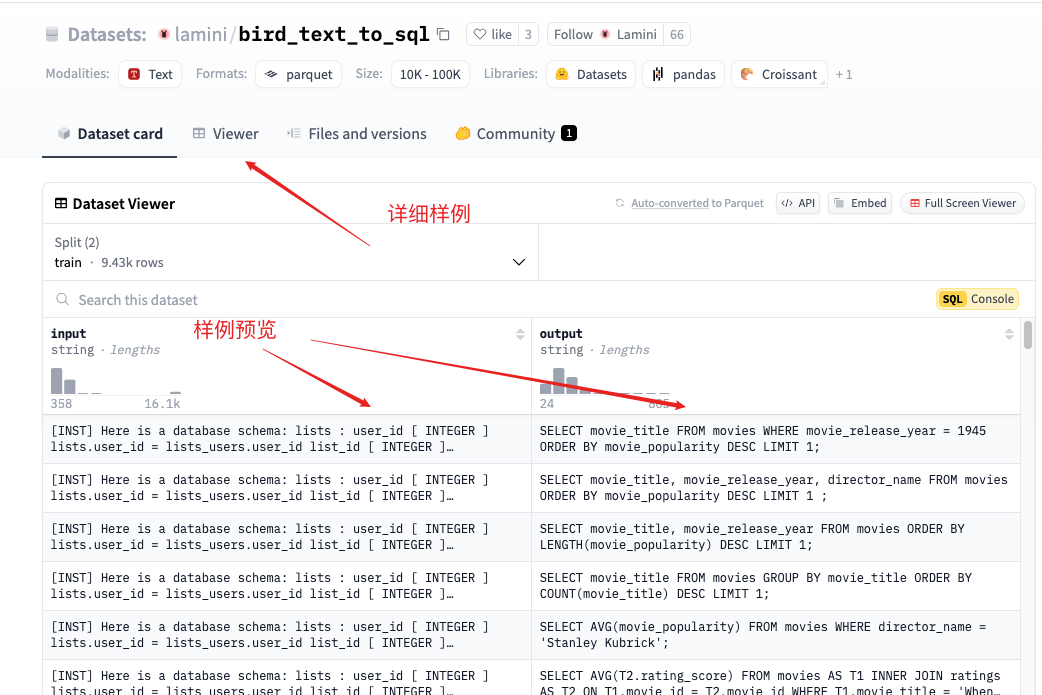Click the Embed button
Viewport: 1042px width, 695px height.
(859, 203)
